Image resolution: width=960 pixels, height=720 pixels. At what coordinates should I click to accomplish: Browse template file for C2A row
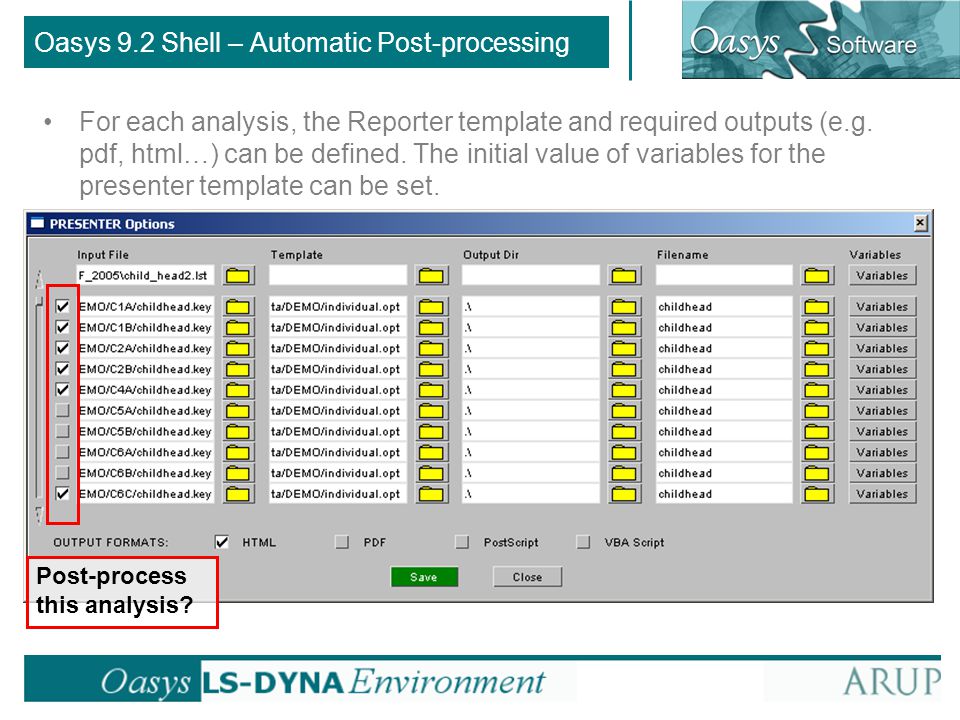pos(431,348)
